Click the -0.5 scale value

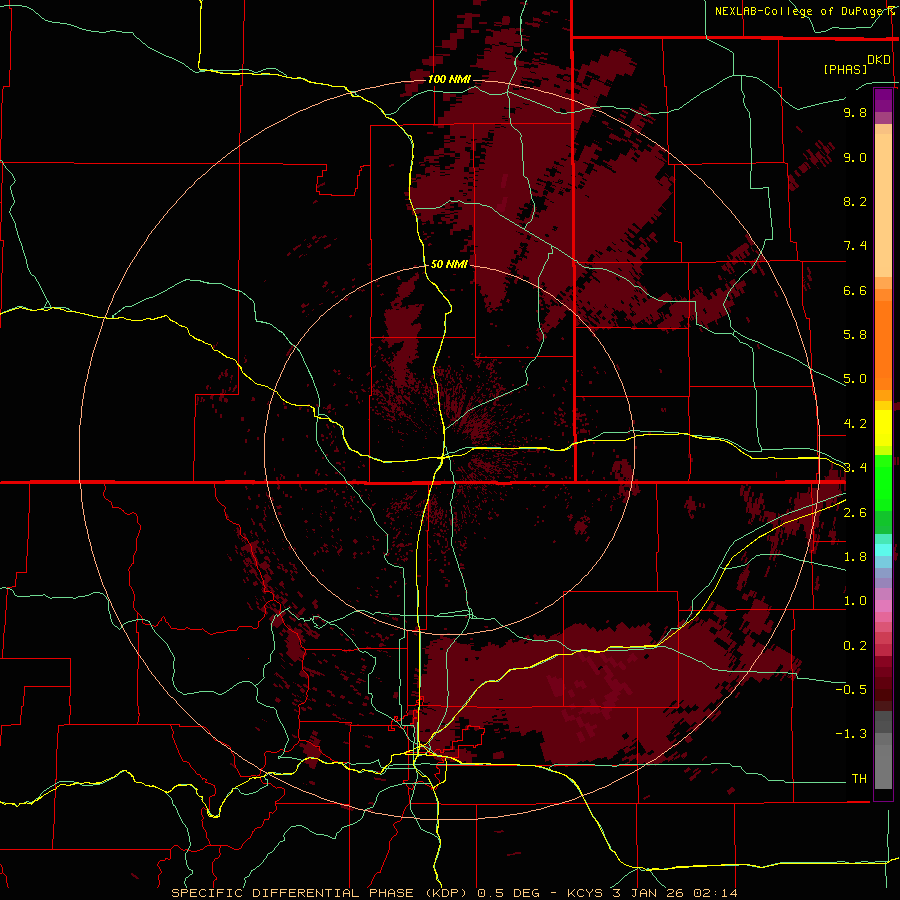coord(851,690)
